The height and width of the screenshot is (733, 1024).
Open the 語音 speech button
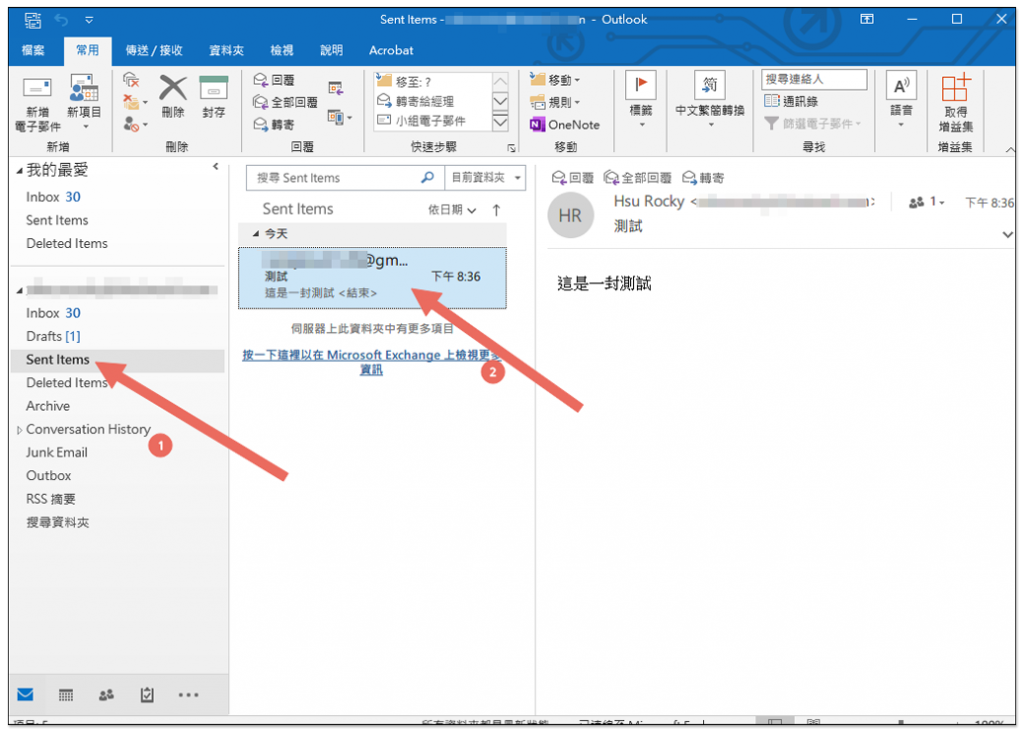click(x=901, y=100)
